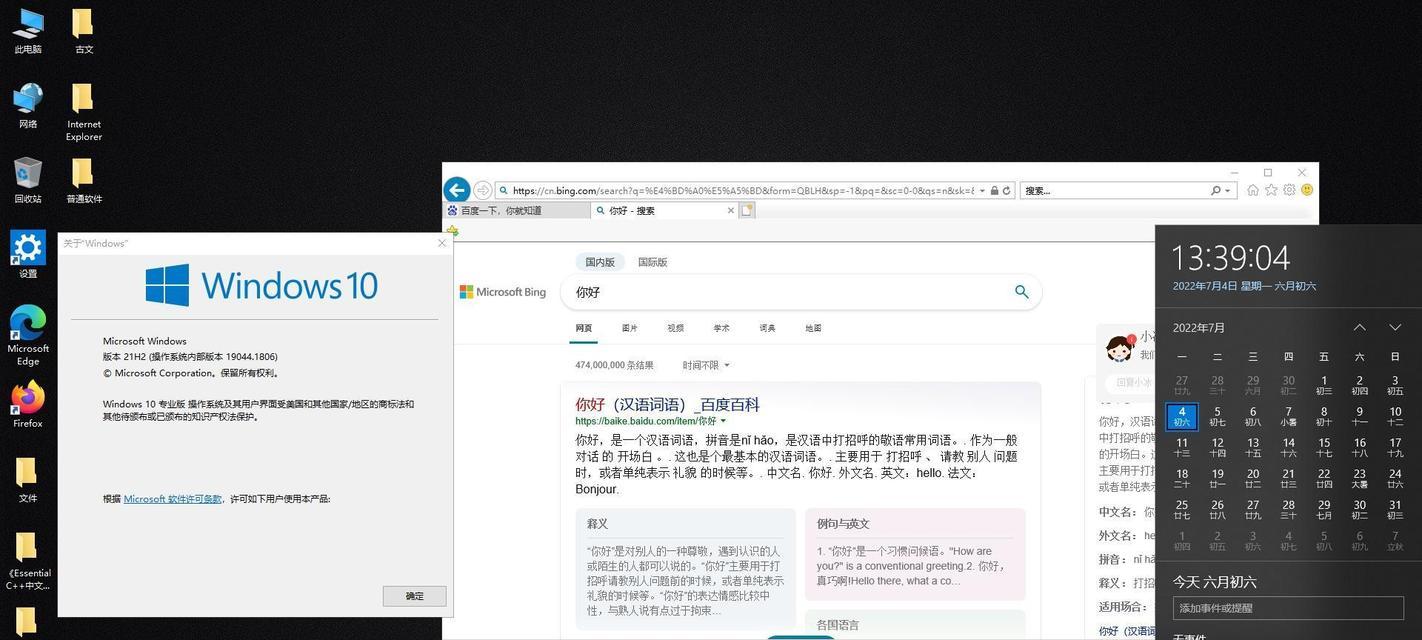
Task: Open IE favorites star icon
Action: [x=1271, y=190]
